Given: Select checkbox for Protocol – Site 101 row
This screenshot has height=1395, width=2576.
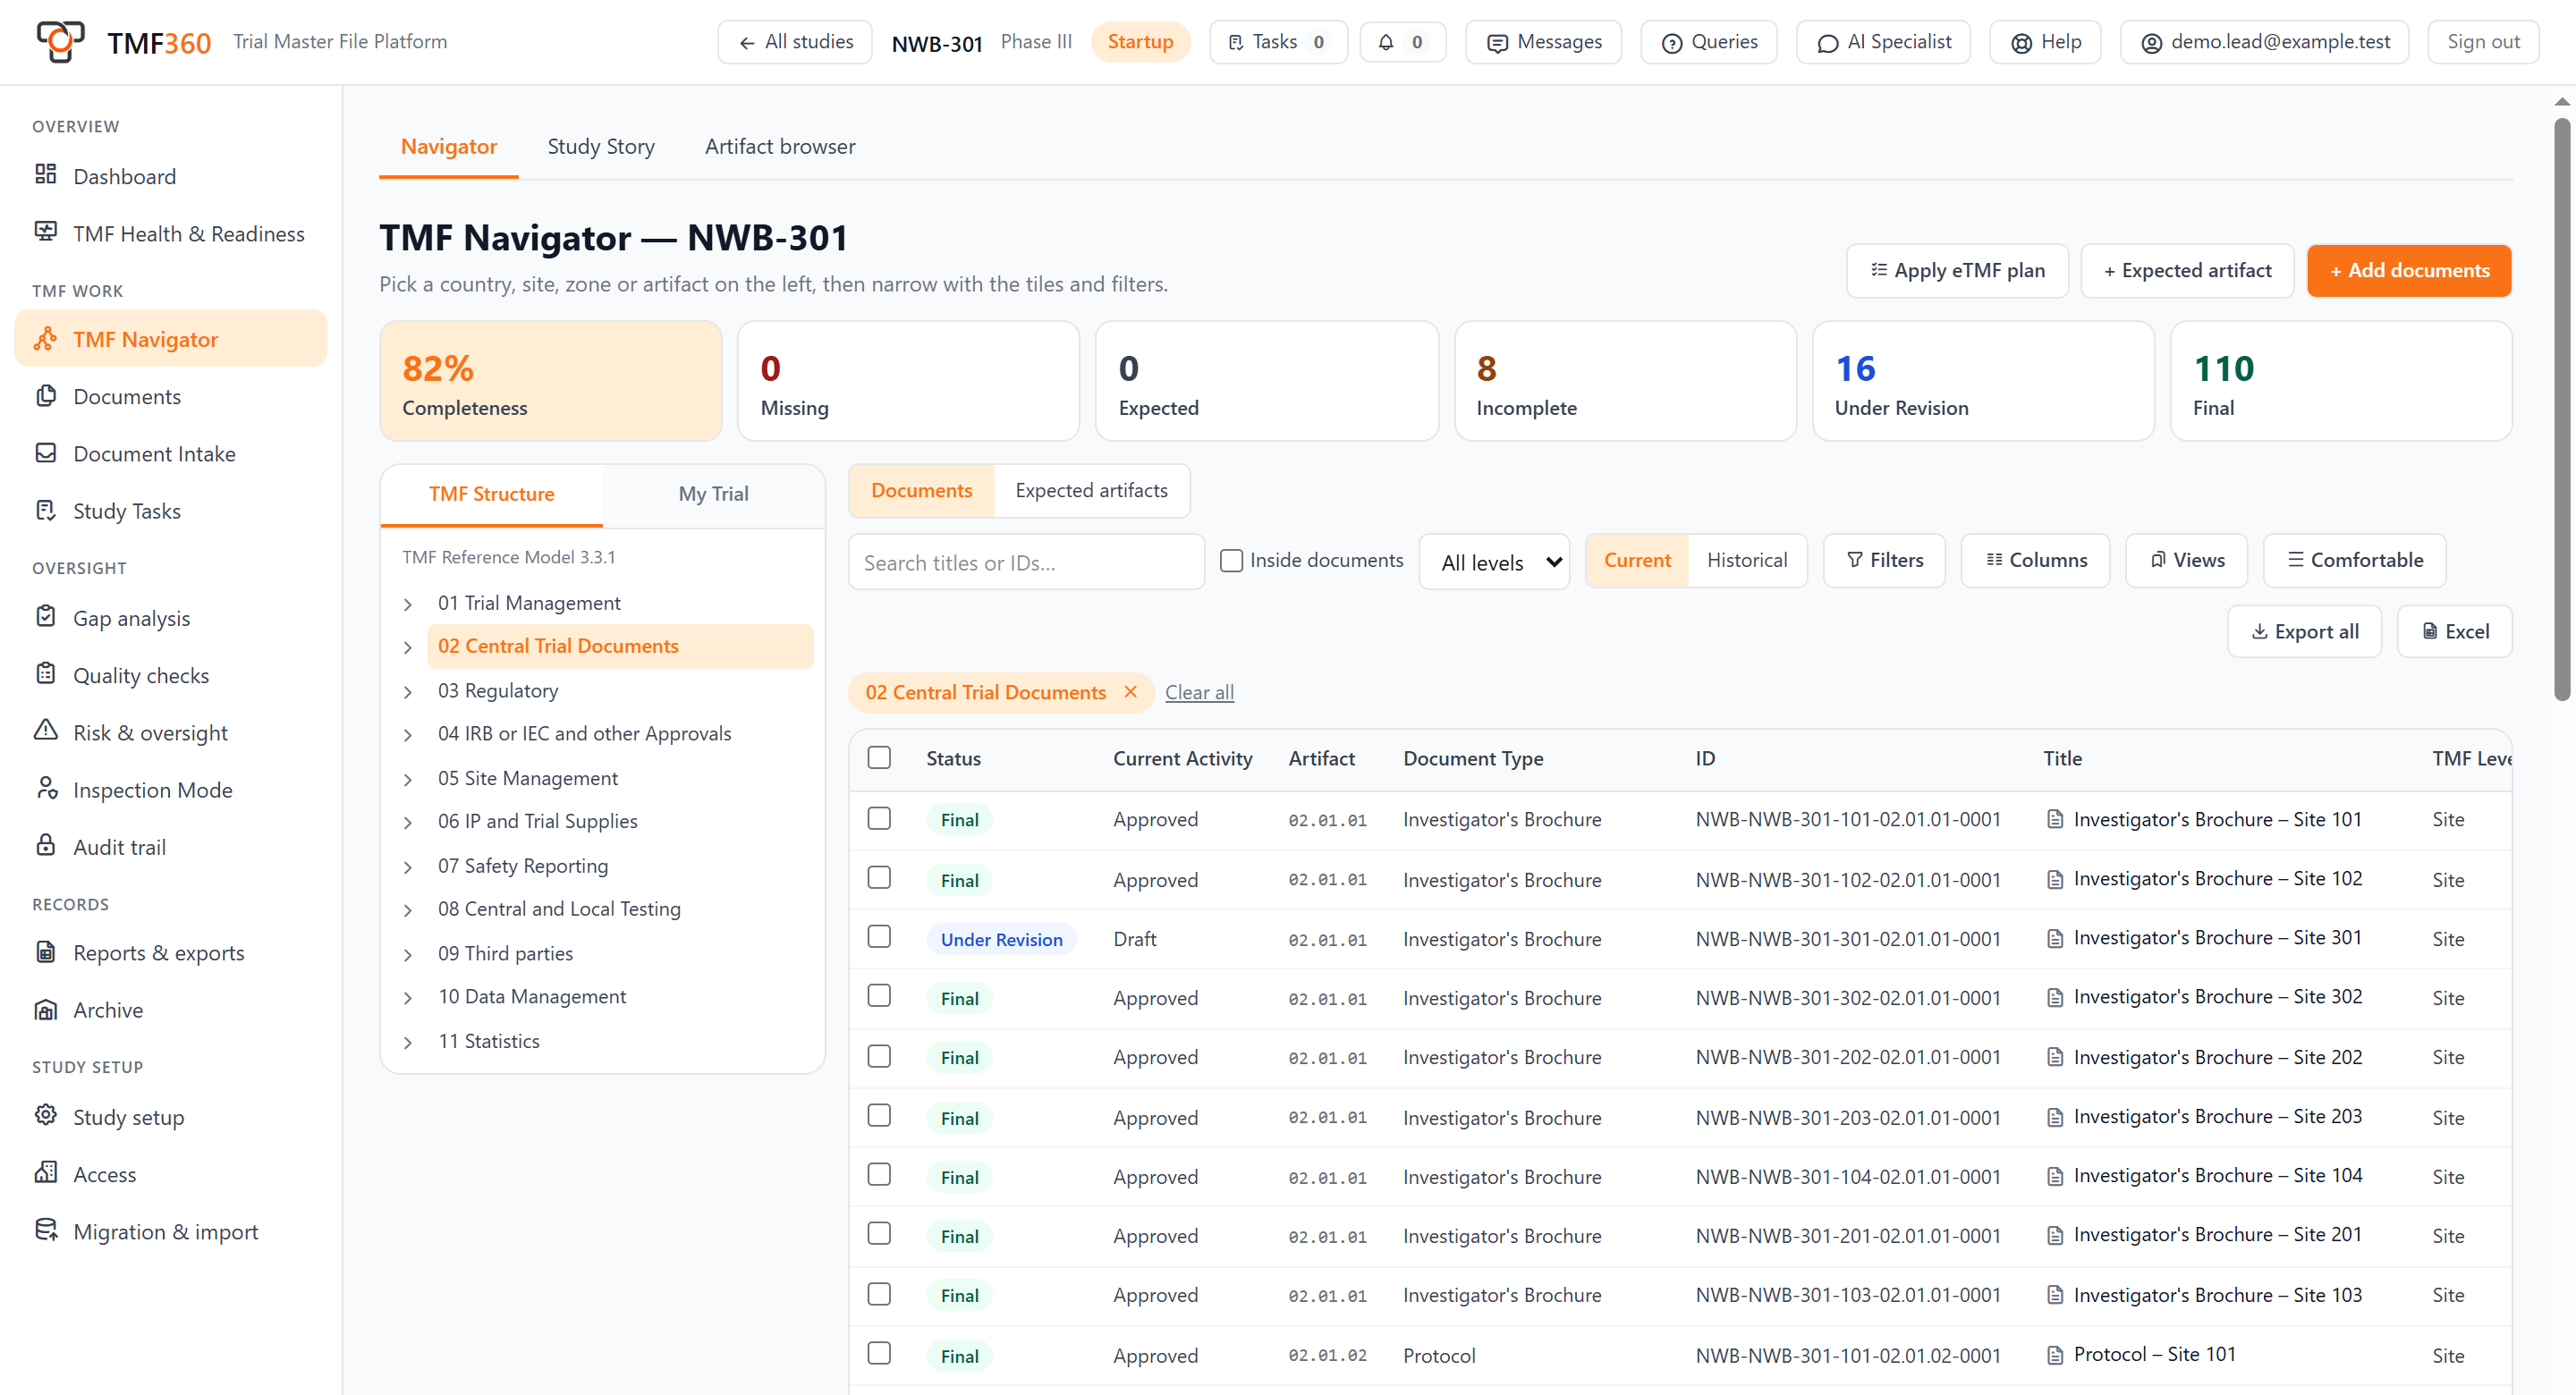Looking at the screenshot, I should pos(879,1355).
